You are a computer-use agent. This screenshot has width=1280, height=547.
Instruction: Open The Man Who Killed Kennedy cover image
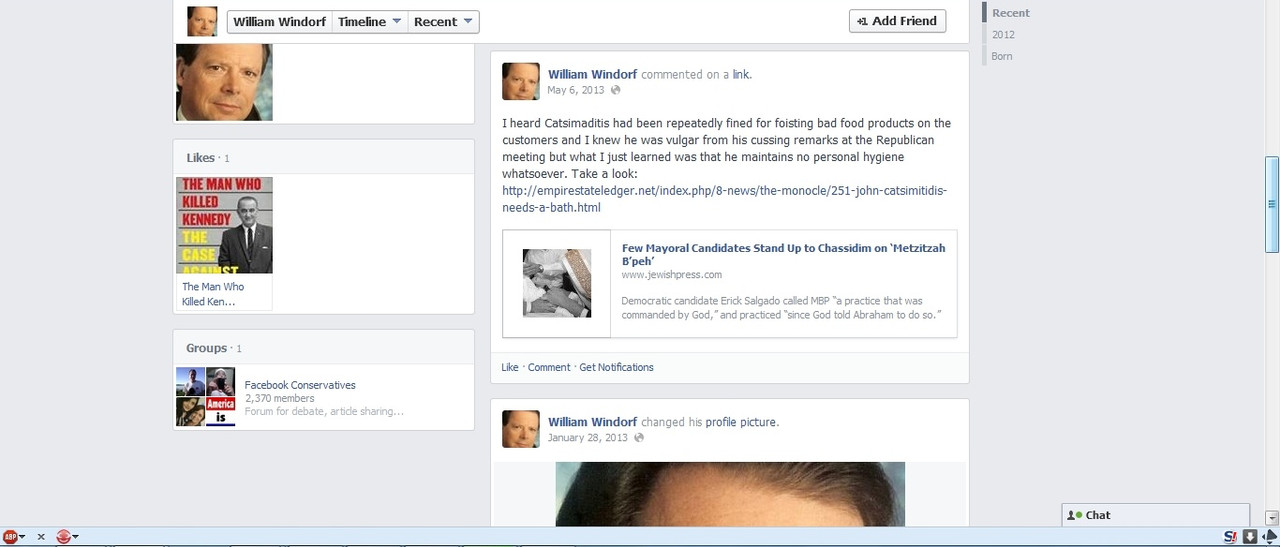[224, 225]
